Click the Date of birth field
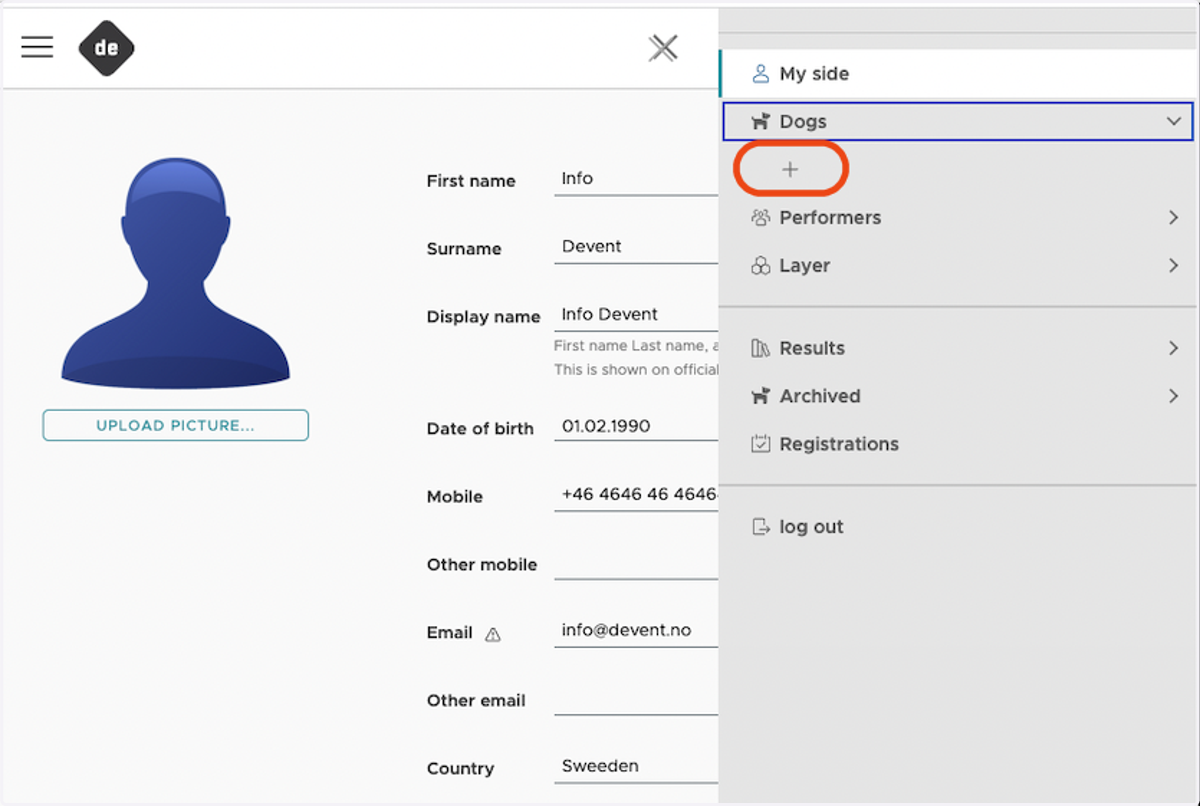 [636, 427]
